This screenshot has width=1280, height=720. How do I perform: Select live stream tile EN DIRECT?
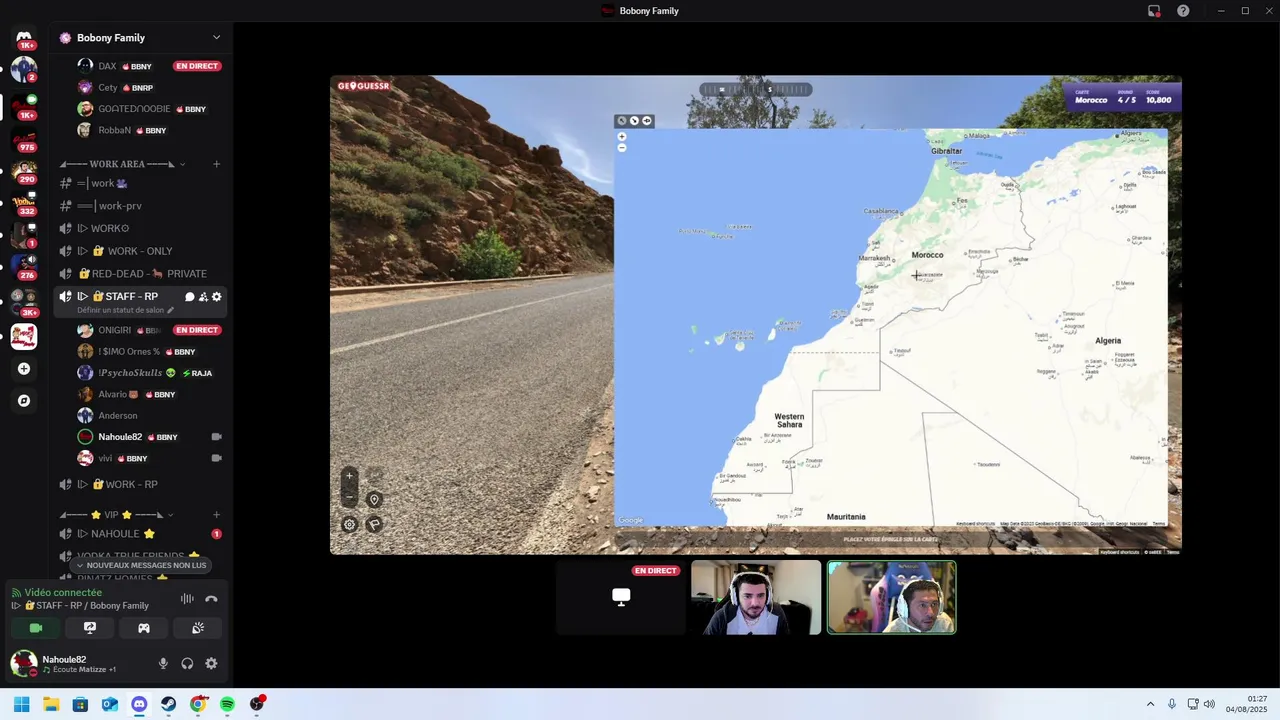pos(621,597)
